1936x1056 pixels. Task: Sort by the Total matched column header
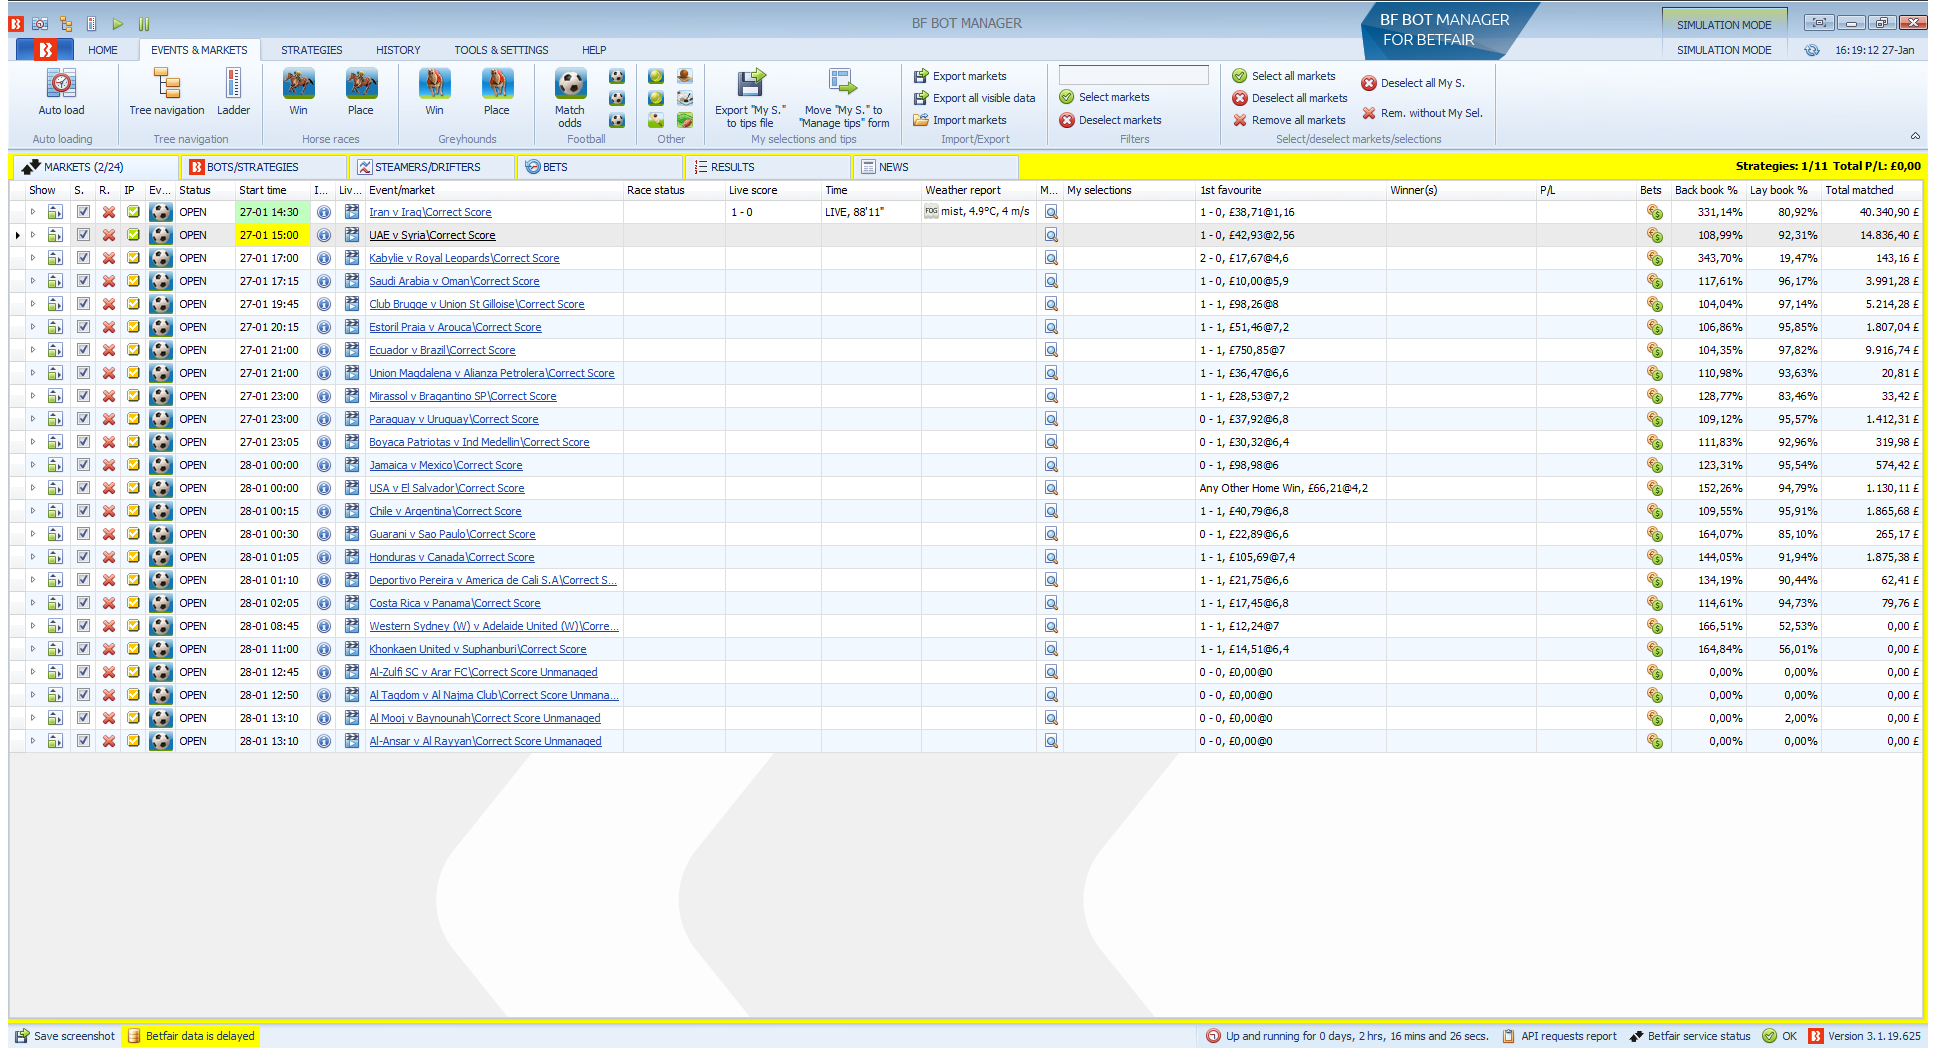click(1870, 190)
